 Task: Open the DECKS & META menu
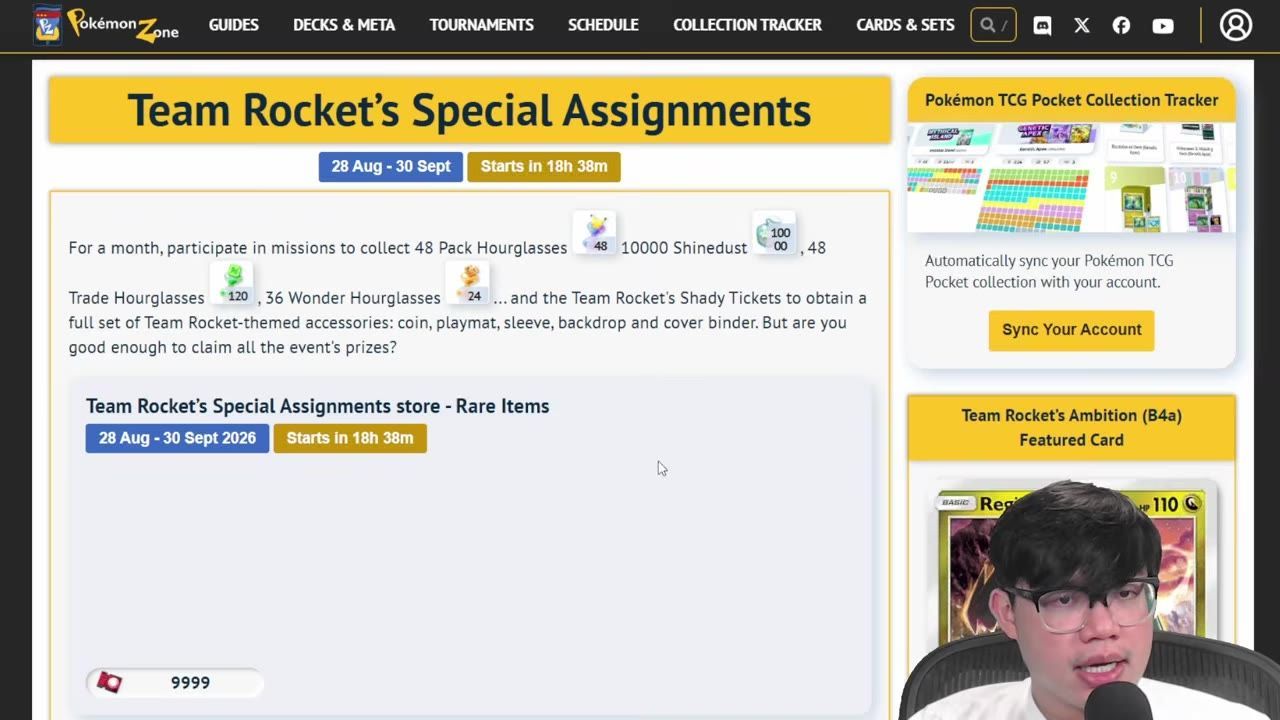click(344, 25)
